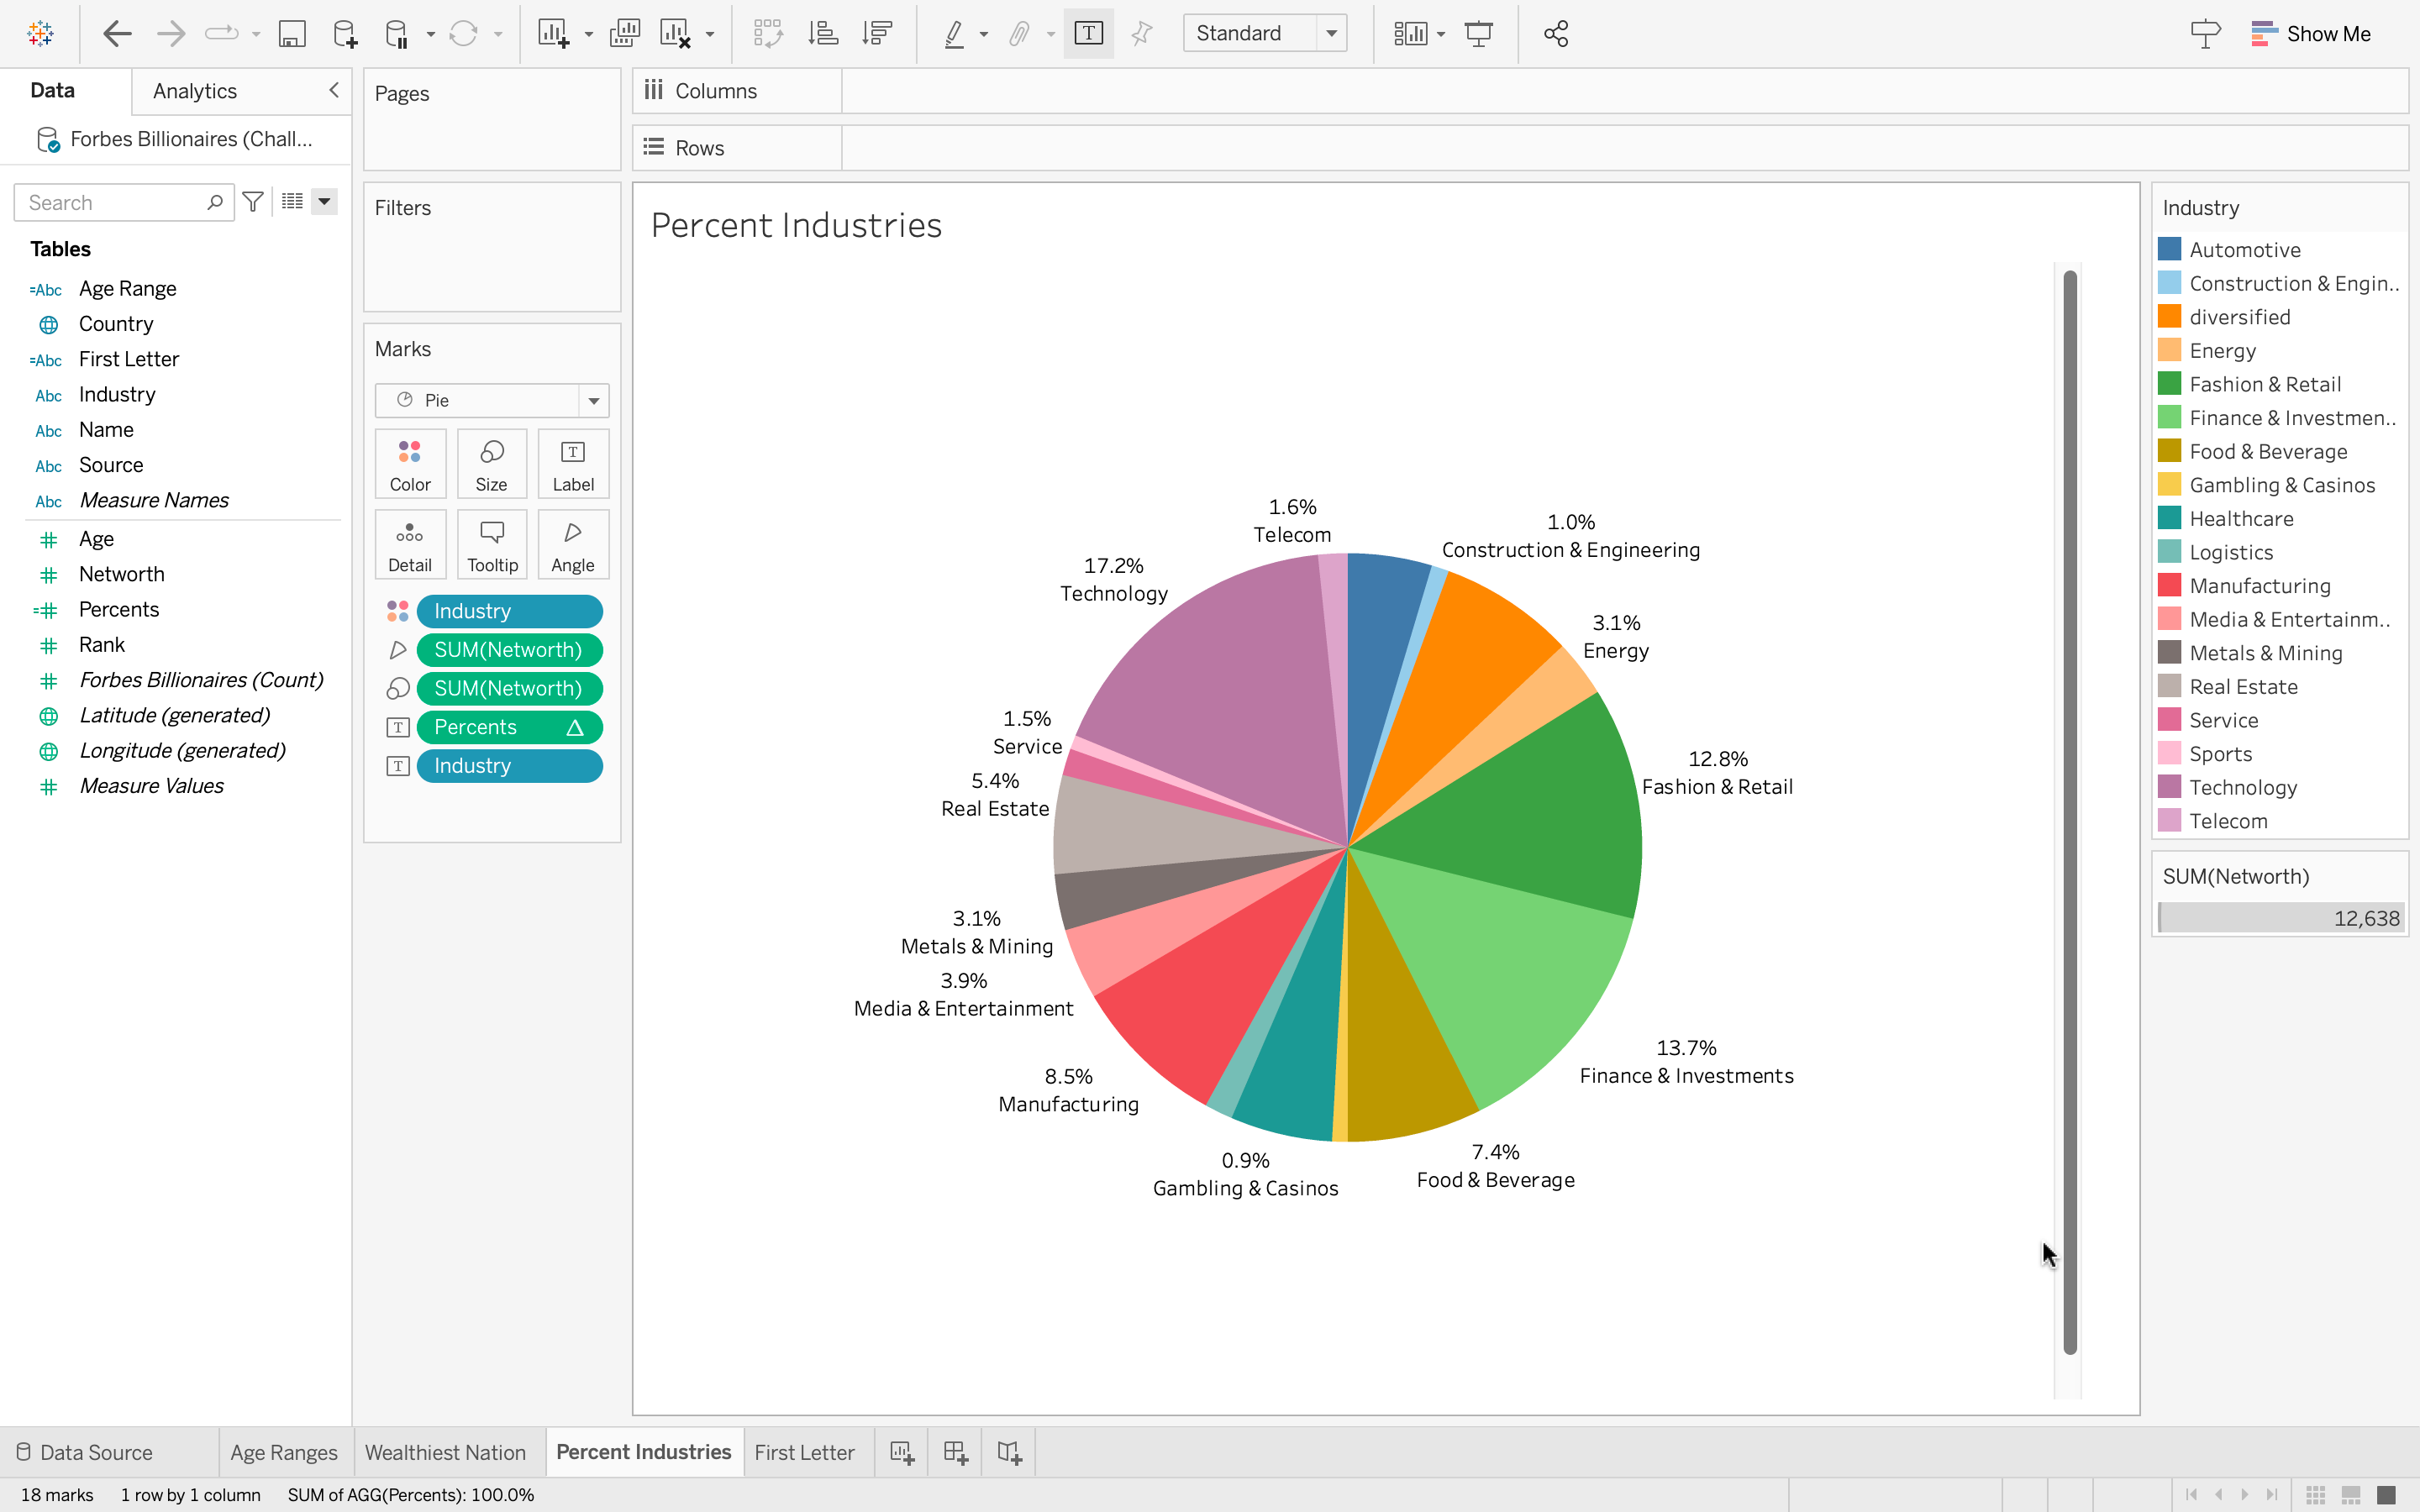Click the Sort ascending icon
This screenshot has width=2420, height=1512.
(822, 34)
